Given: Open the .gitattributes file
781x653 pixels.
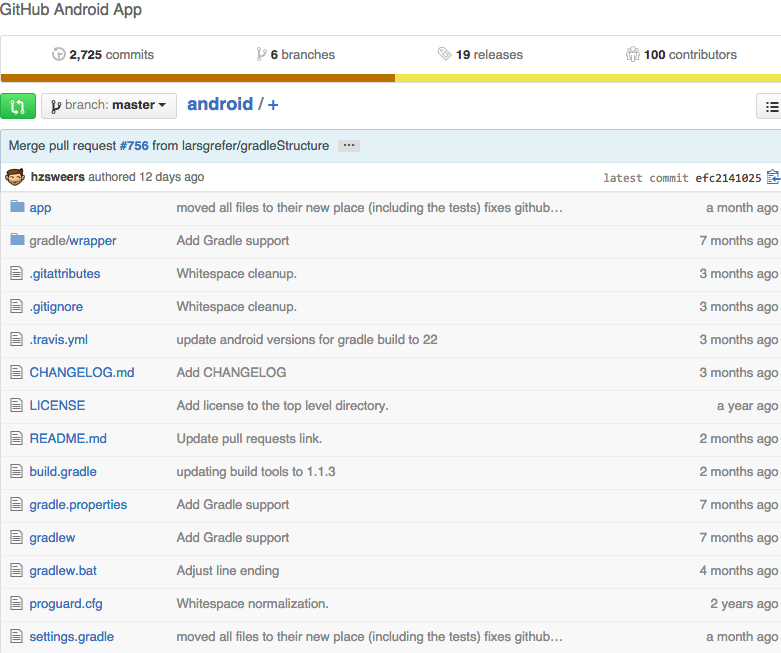Looking at the screenshot, I should pyautogui.click(x=65, y=273).
